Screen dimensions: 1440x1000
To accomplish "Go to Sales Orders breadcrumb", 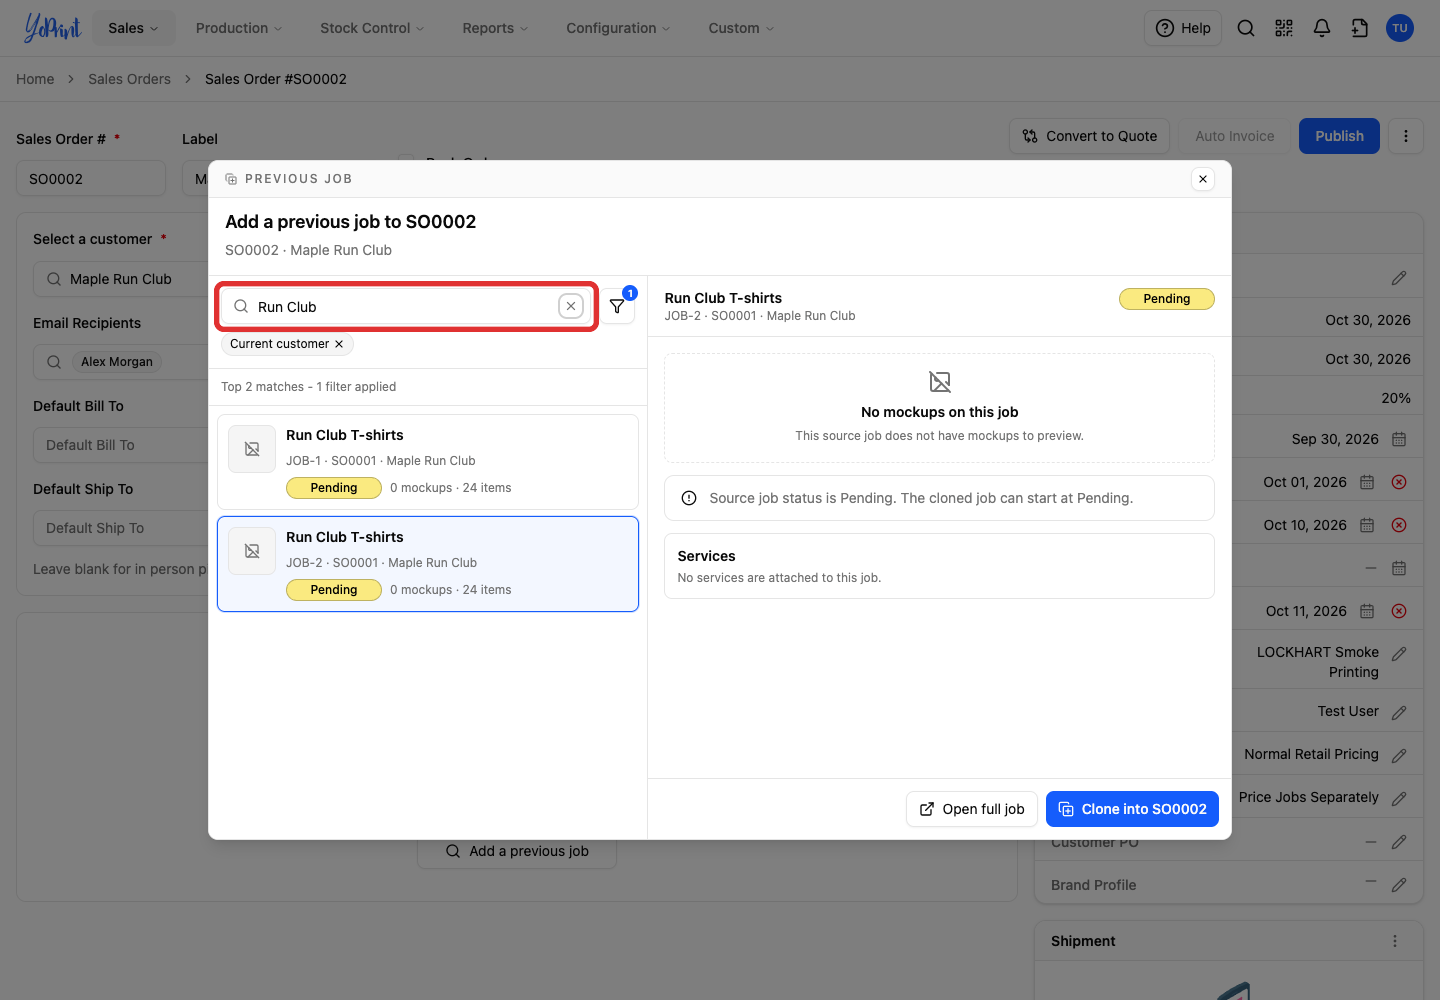I will point(129,79).
